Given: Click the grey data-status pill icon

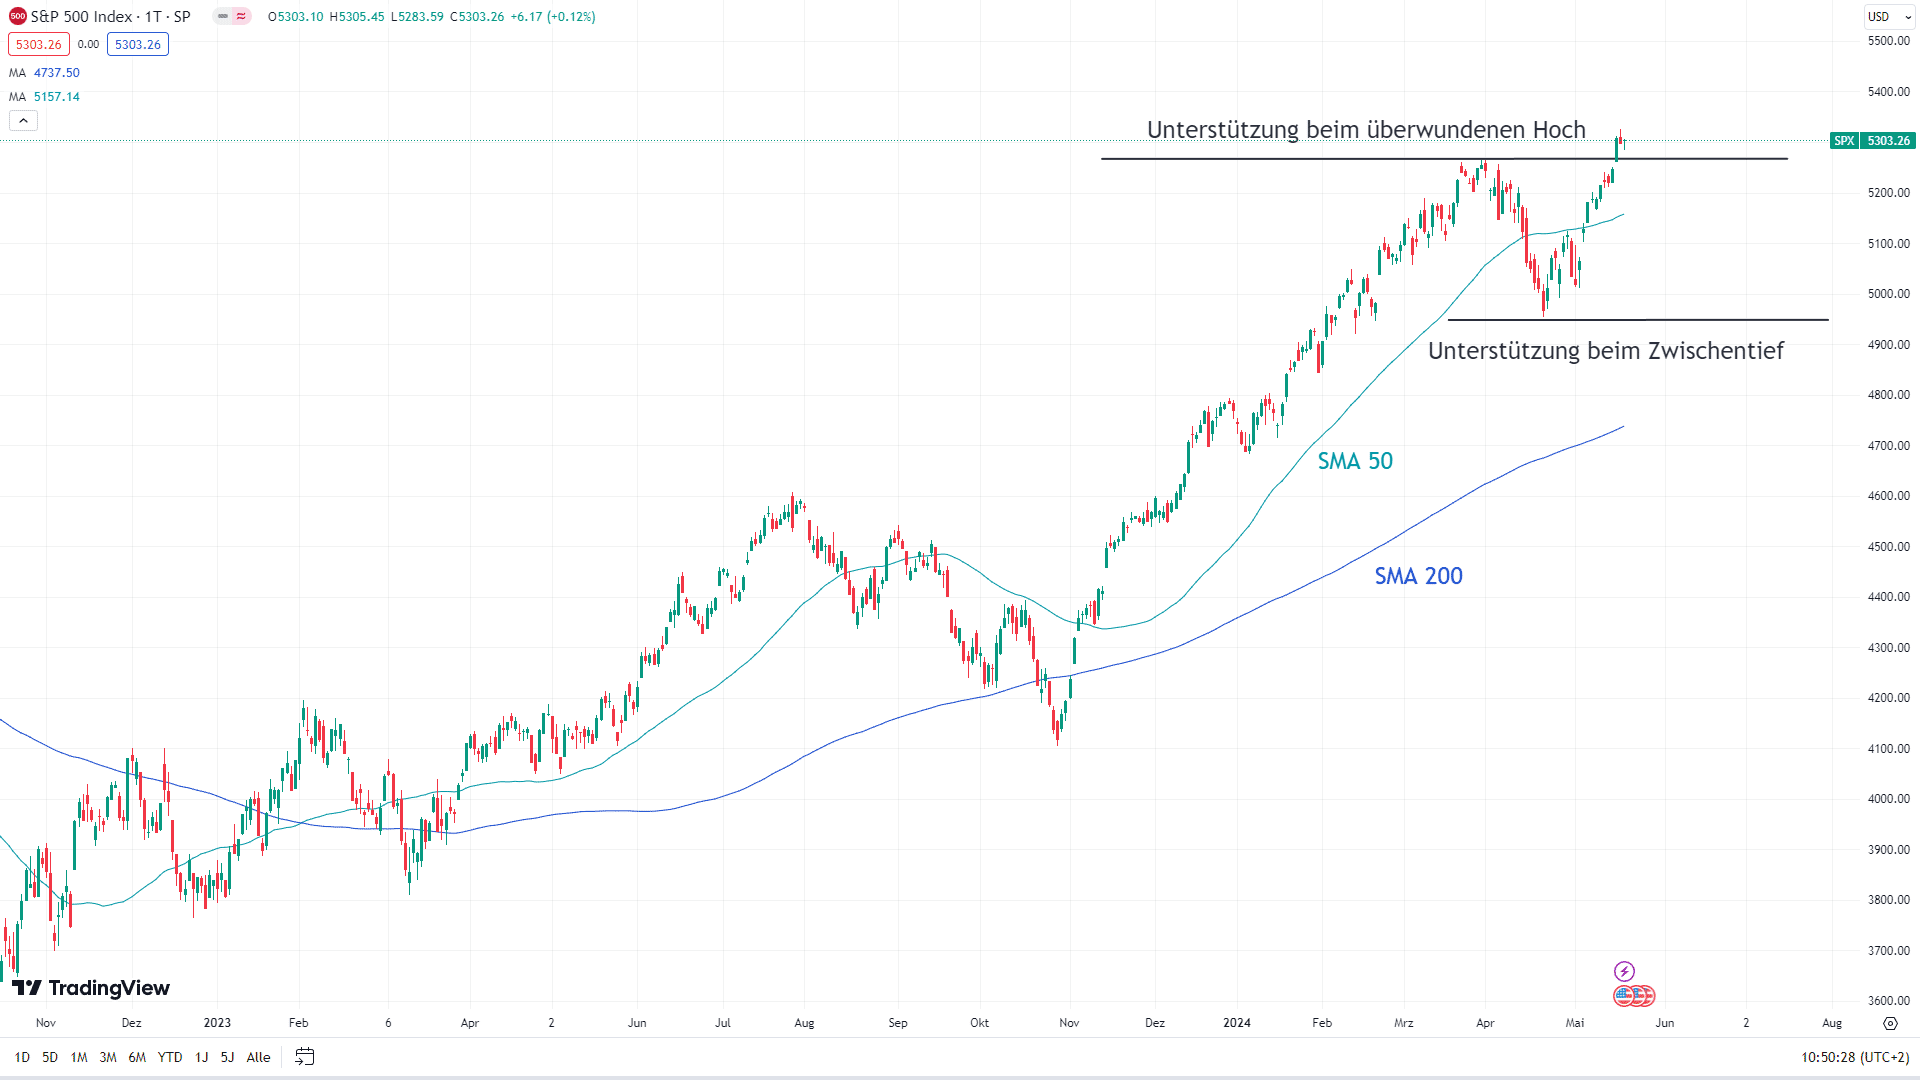Looking at the screenshot, I should (x=223, y=17).
